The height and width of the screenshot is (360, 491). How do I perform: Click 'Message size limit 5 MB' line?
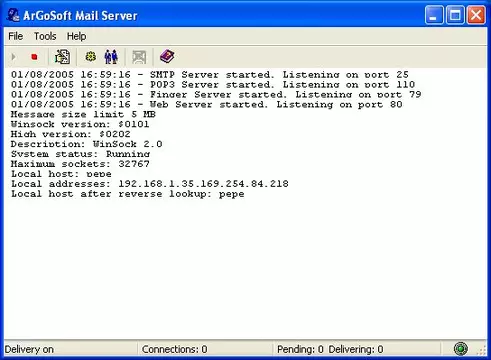coord(83,114)
